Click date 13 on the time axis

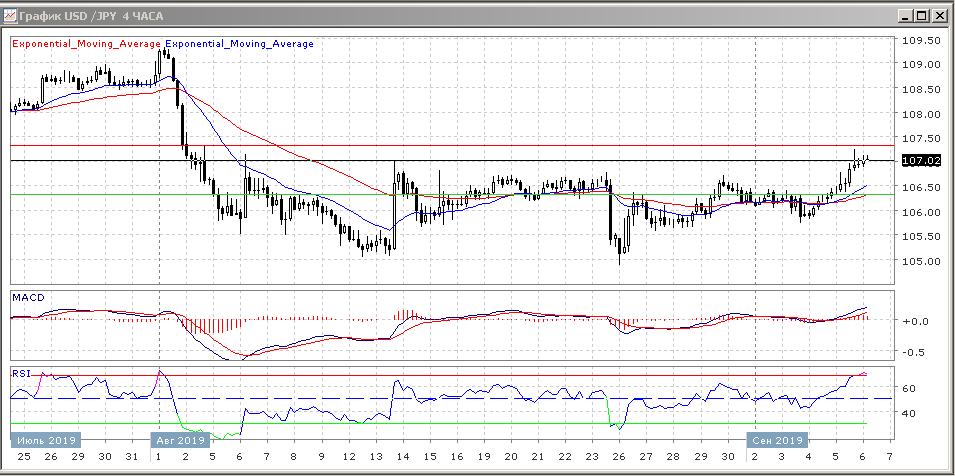click(372, 457)
